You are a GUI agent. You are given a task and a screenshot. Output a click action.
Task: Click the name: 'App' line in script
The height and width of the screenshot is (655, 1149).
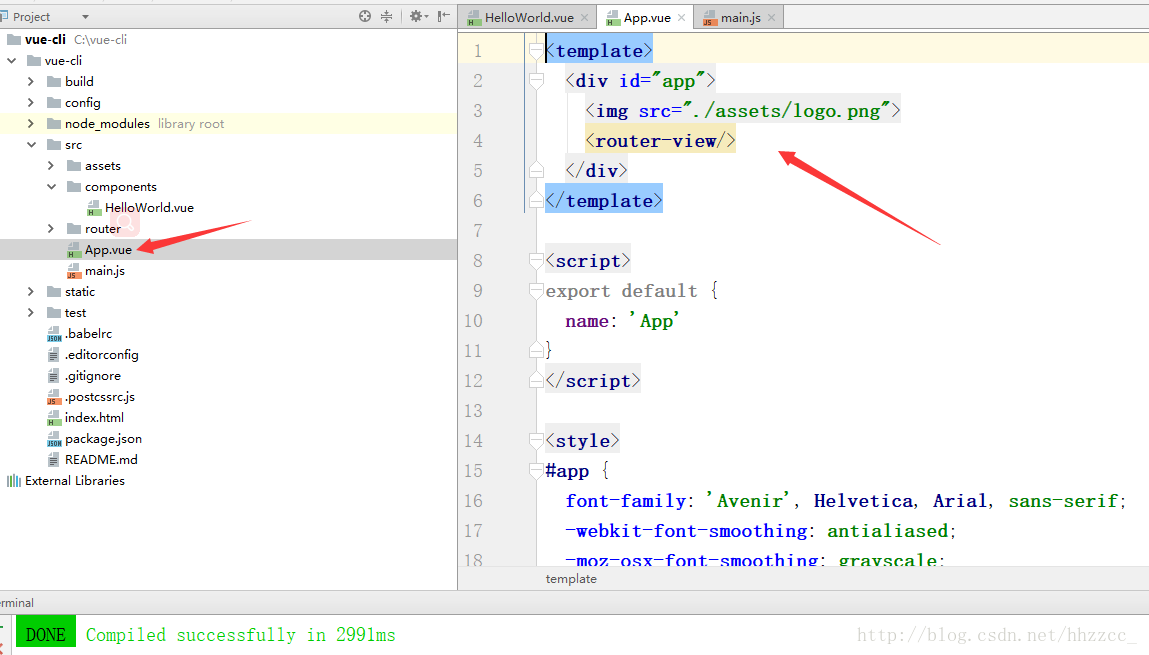click(x=622, y=321)
